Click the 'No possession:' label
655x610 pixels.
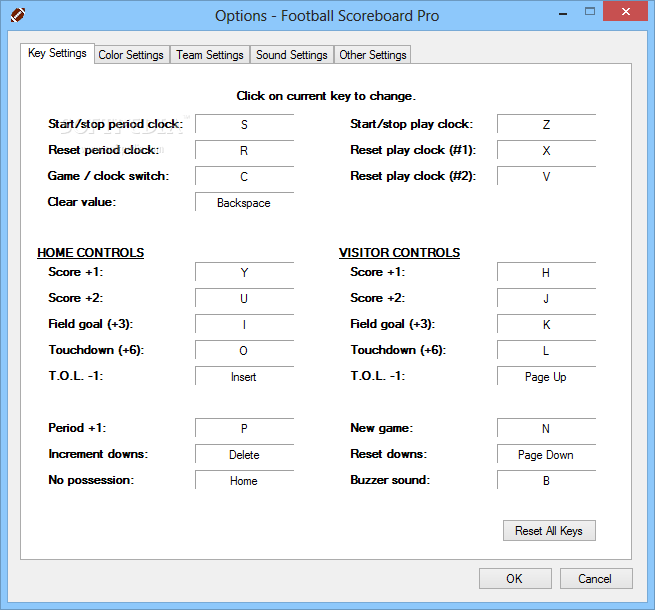(91, 480)
